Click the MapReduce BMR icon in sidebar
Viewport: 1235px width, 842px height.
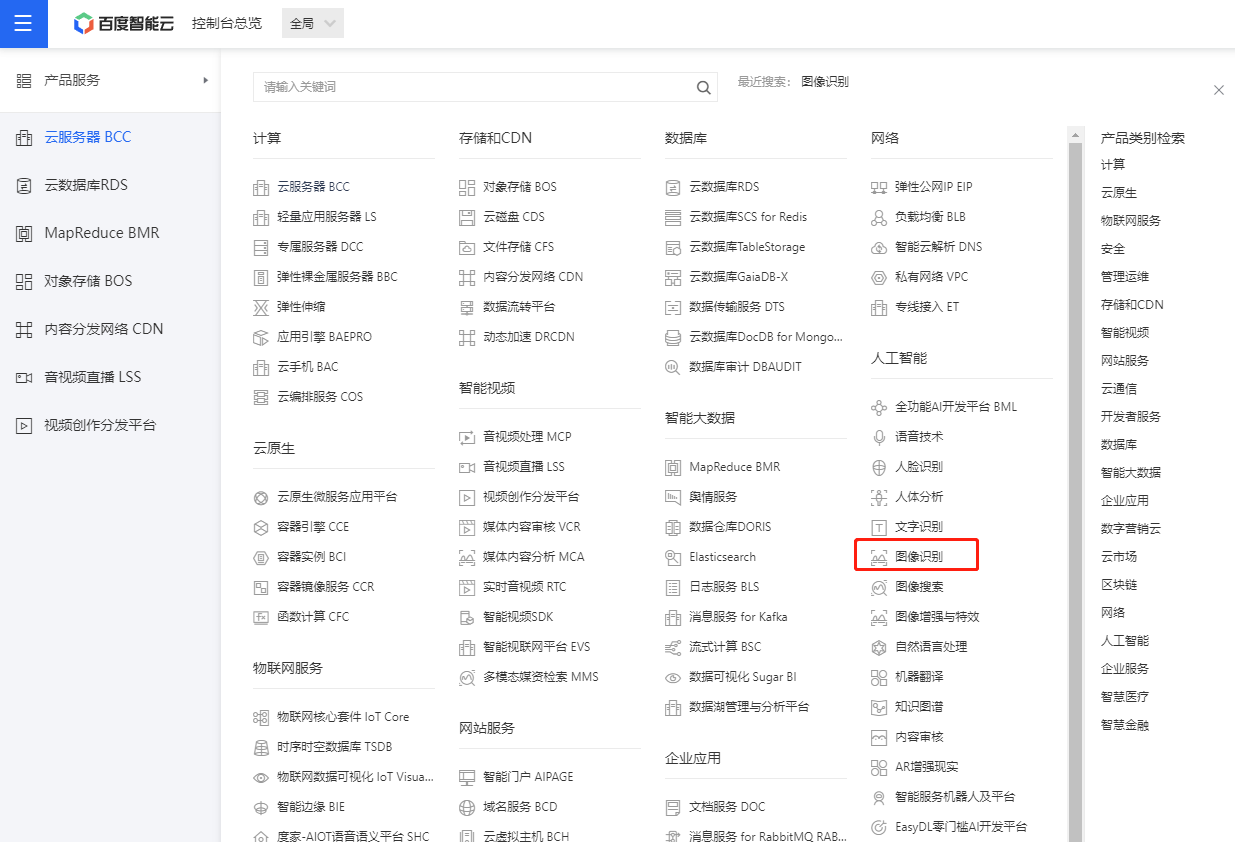pyautogui.click(x=24, y=233)
